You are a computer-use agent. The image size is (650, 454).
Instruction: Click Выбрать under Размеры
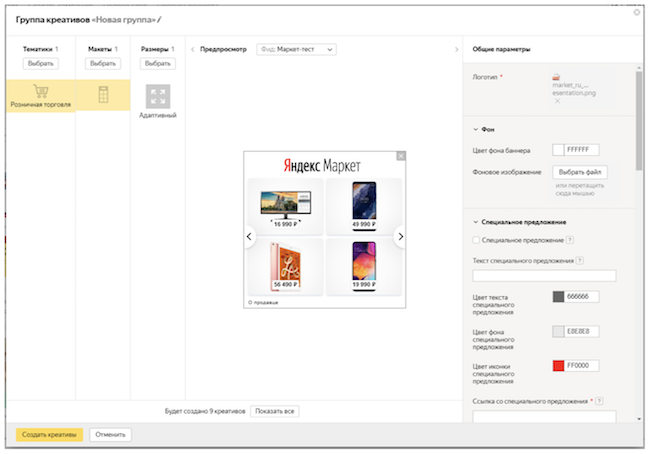point(158,63)
